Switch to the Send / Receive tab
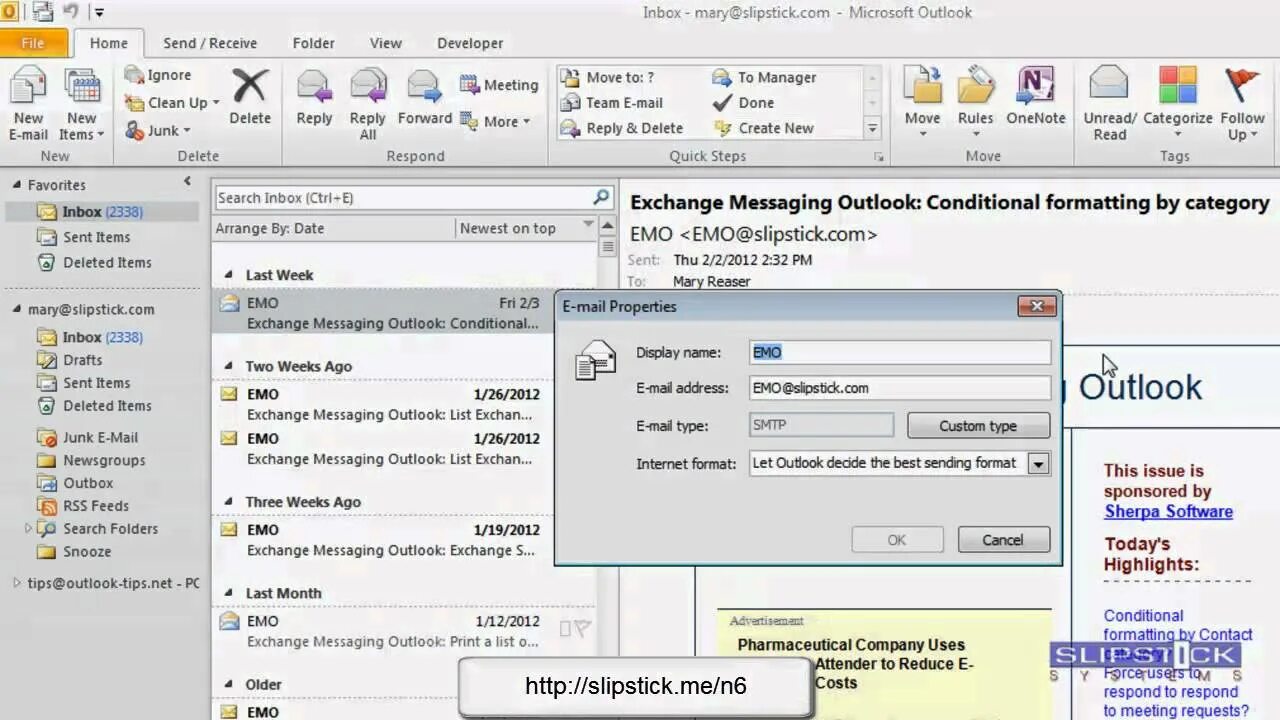The width and height of the screenshot is (1280, 720). [210, 43]
